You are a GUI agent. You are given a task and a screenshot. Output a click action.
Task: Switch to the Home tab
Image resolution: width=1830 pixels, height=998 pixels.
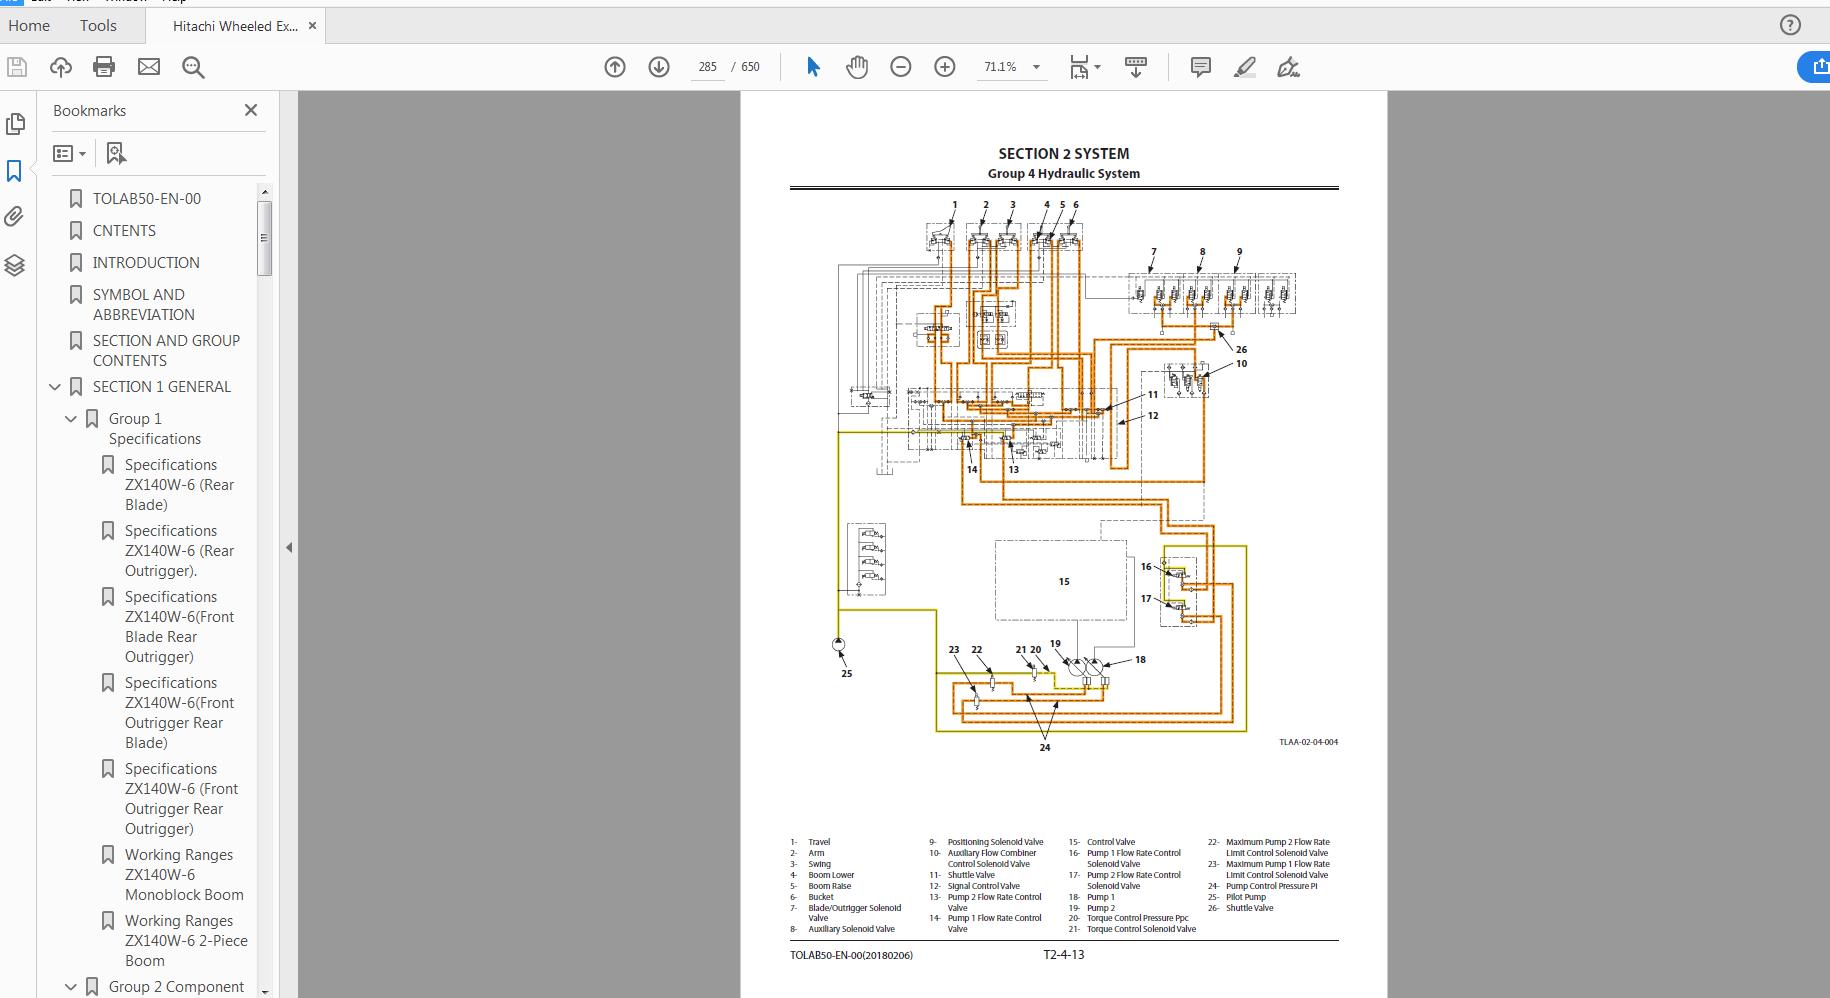coord(29,26)
